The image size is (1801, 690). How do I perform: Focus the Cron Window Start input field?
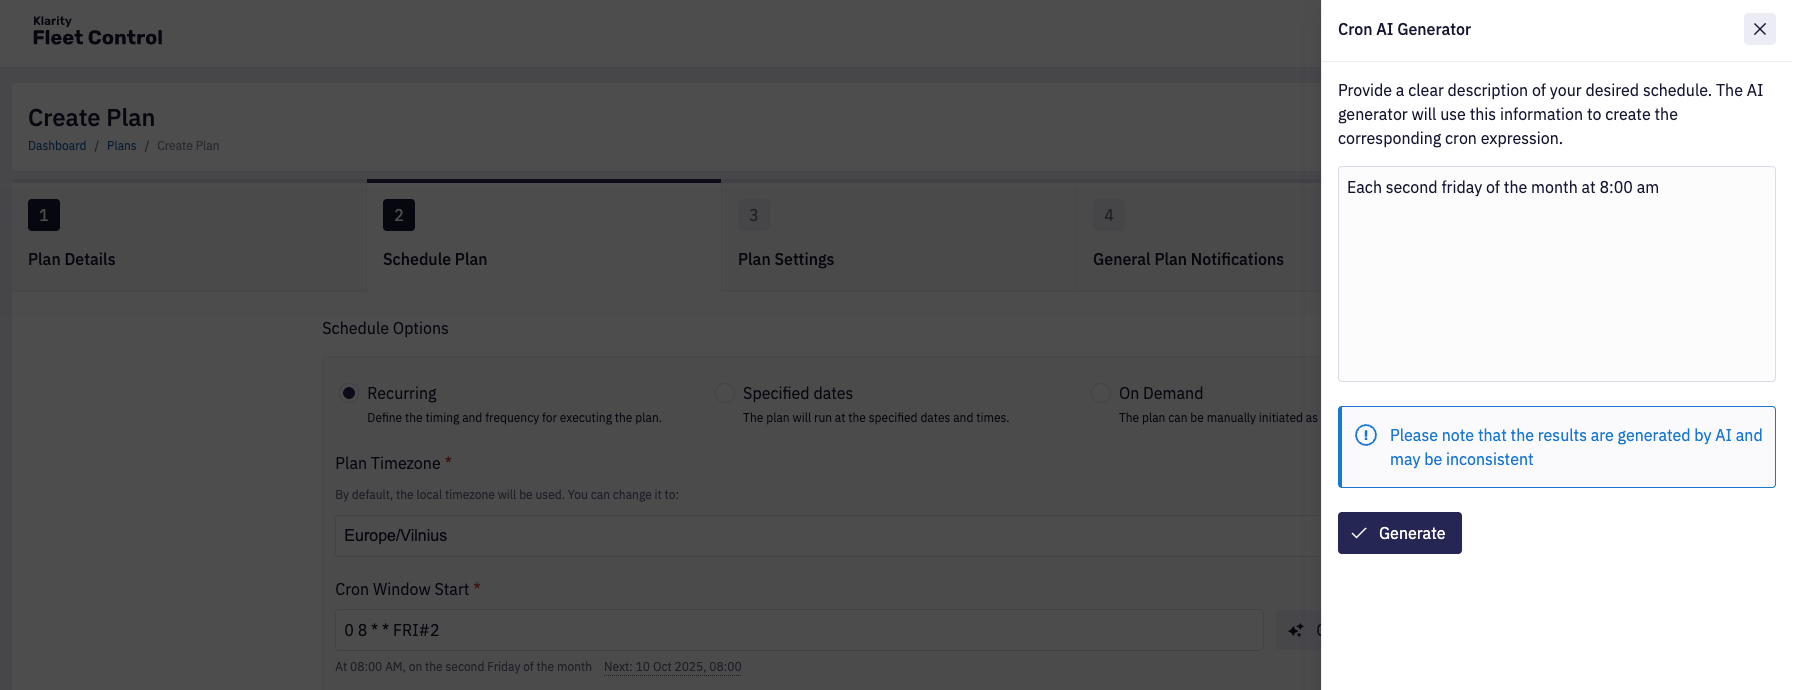tap(798, 630)
